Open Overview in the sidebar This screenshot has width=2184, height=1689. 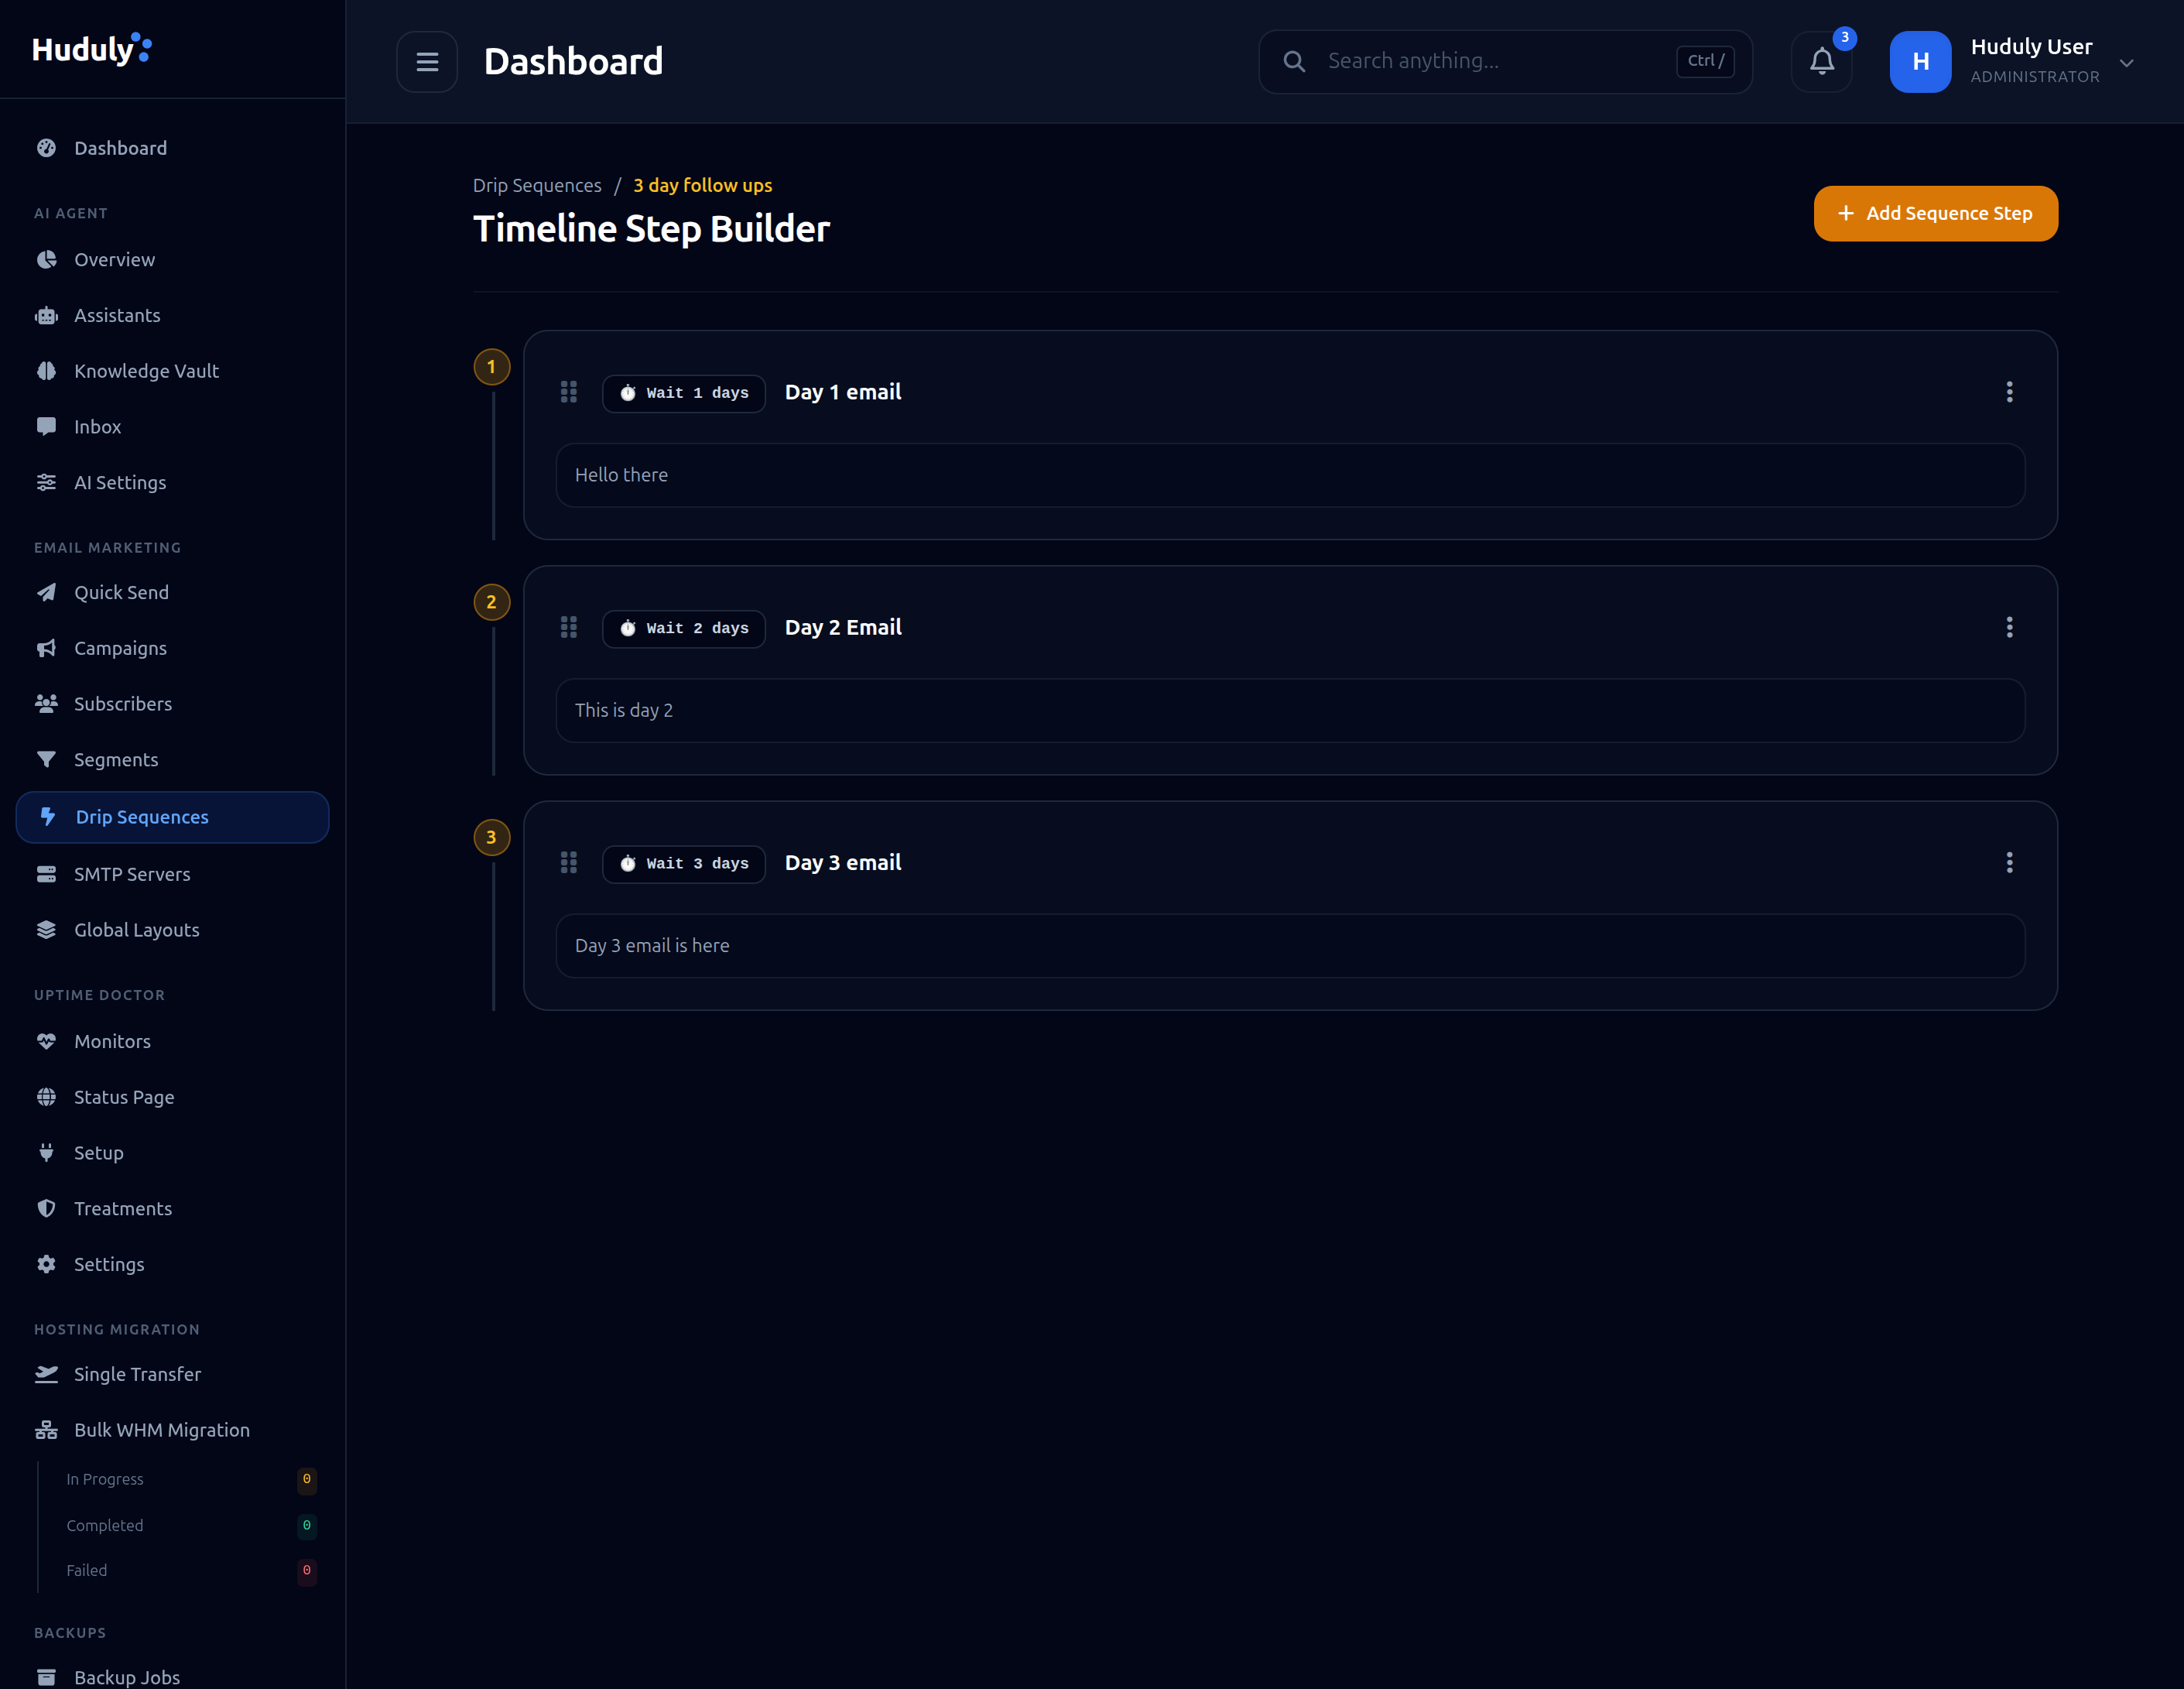click(x=172, y=260)
